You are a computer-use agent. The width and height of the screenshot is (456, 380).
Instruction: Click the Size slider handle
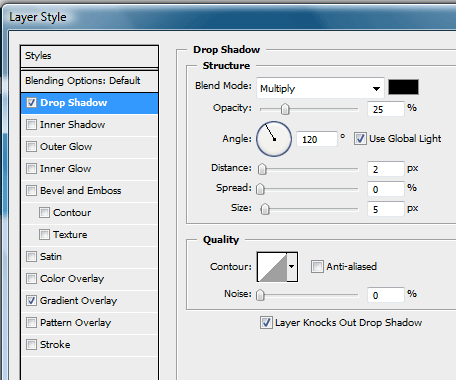[265, 209]
